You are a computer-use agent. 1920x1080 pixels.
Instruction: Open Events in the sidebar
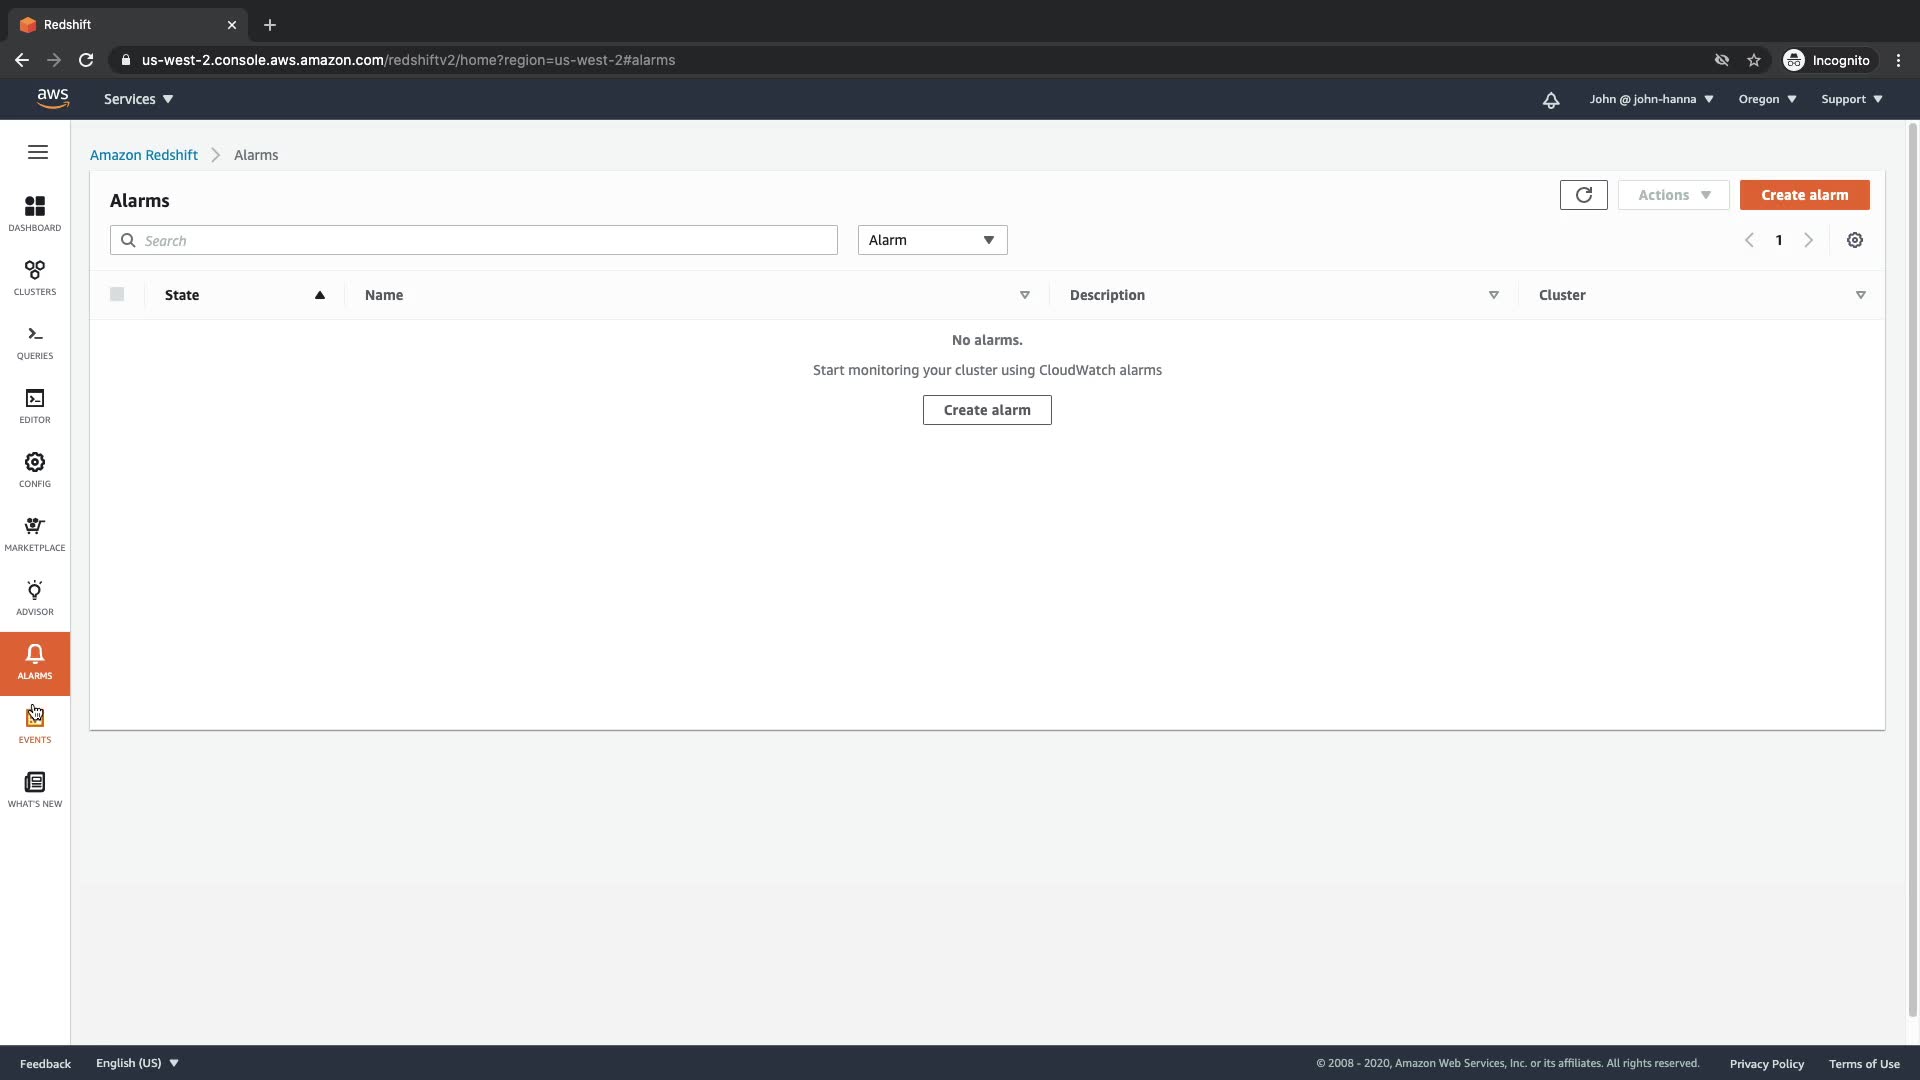35,725
